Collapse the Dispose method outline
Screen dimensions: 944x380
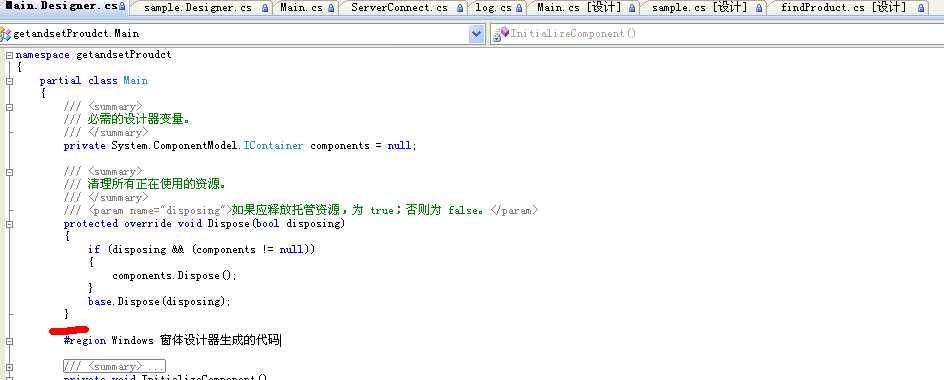click(x=10, y=224)
